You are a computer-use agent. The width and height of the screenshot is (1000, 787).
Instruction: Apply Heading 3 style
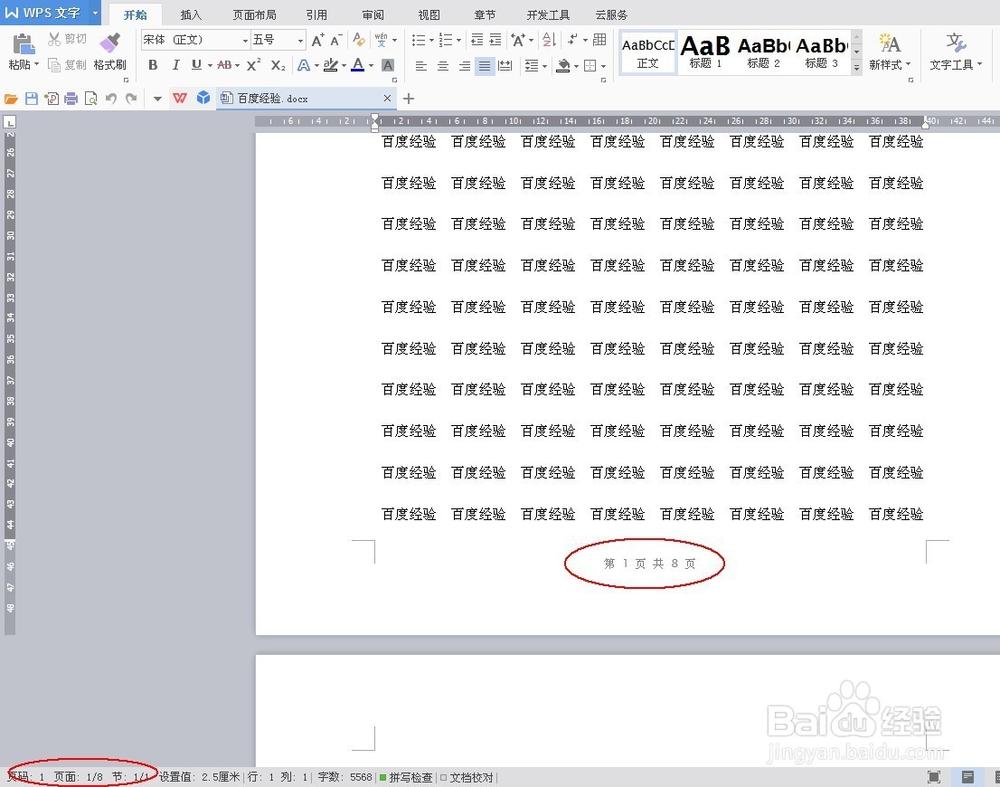821,52
